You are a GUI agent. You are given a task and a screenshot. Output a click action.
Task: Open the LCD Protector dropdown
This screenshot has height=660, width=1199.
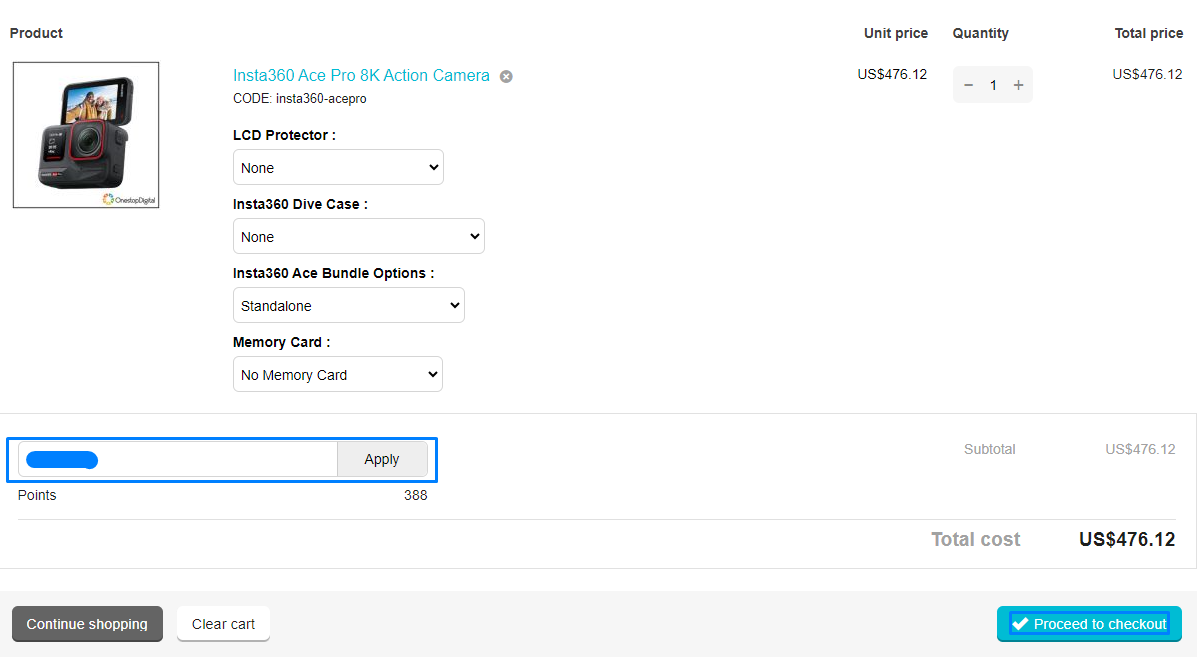pyautogui.click(x=338, y=168)
